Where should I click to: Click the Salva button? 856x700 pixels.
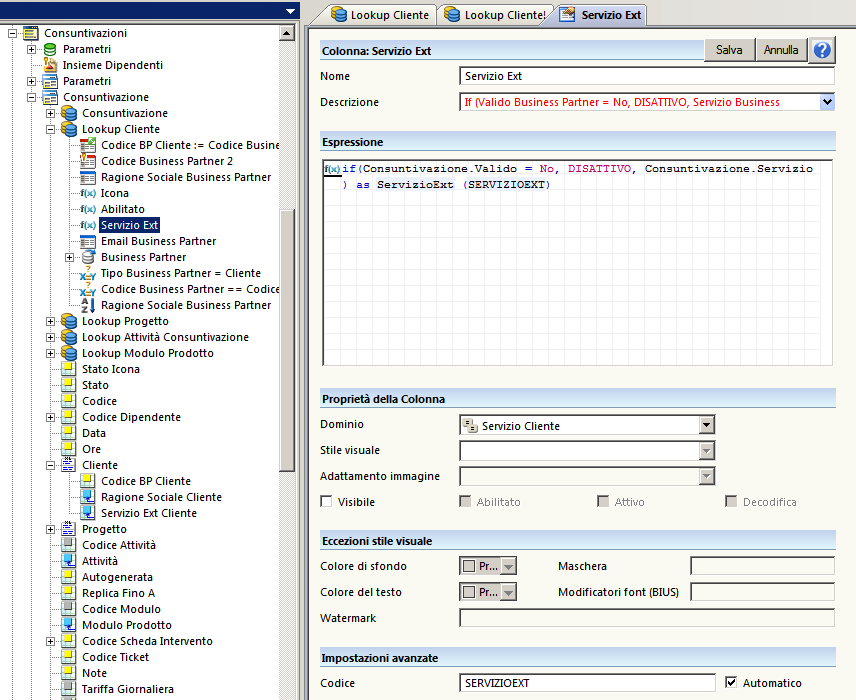729,50
